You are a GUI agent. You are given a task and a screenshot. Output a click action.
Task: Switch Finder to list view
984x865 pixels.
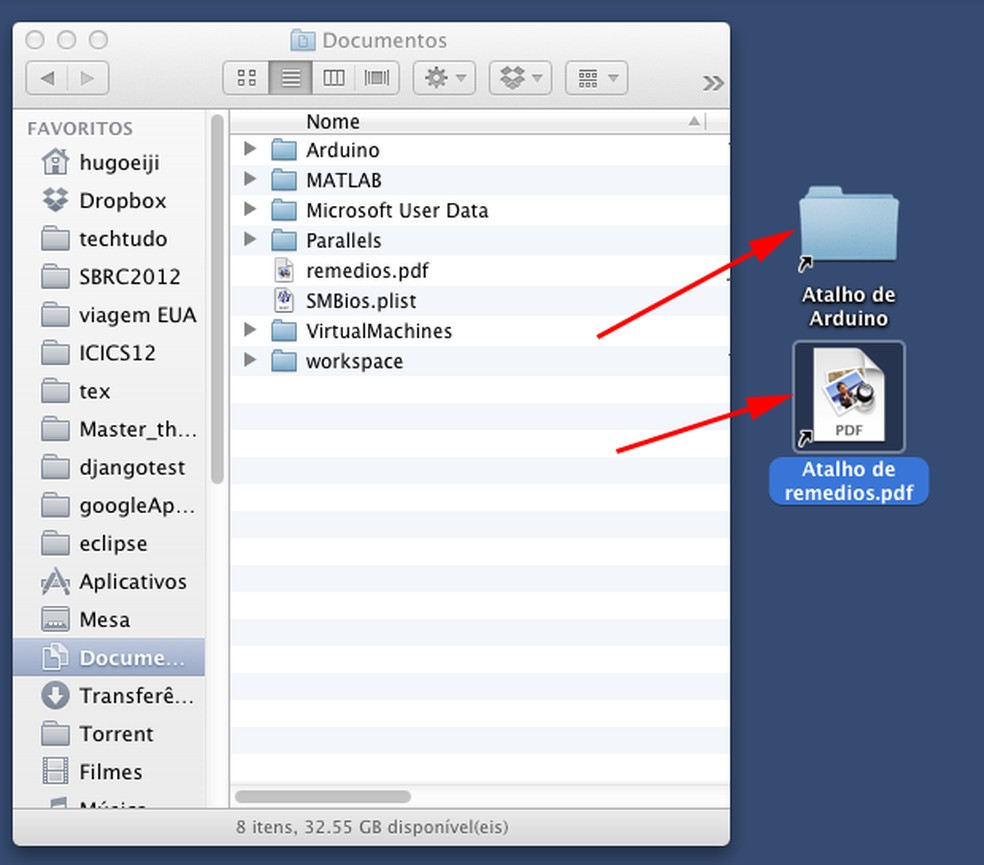point(290,78)
